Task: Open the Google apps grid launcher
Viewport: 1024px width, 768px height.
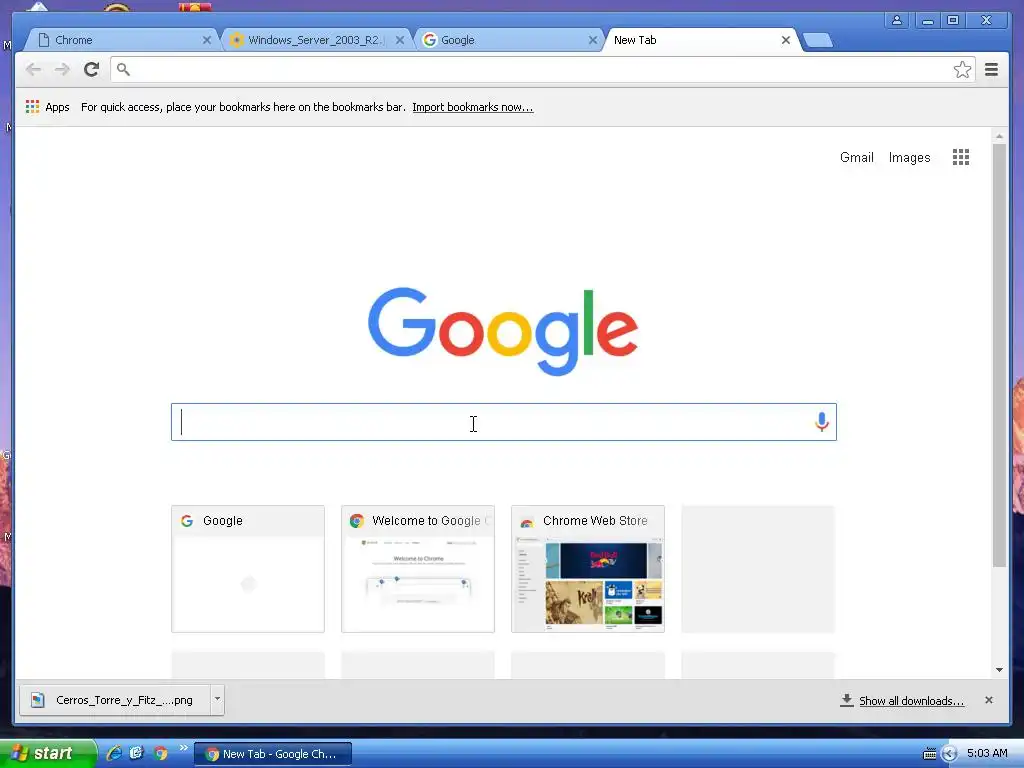Action: pos(961,157)
